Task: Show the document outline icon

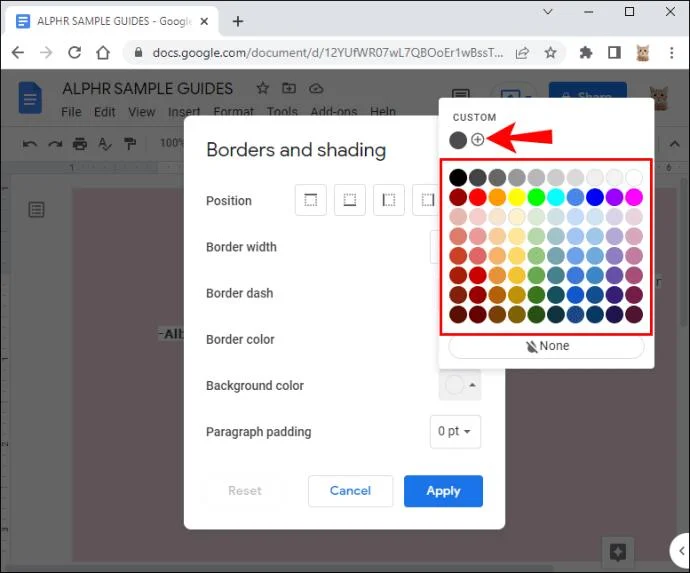Action: tap(37, 209)
